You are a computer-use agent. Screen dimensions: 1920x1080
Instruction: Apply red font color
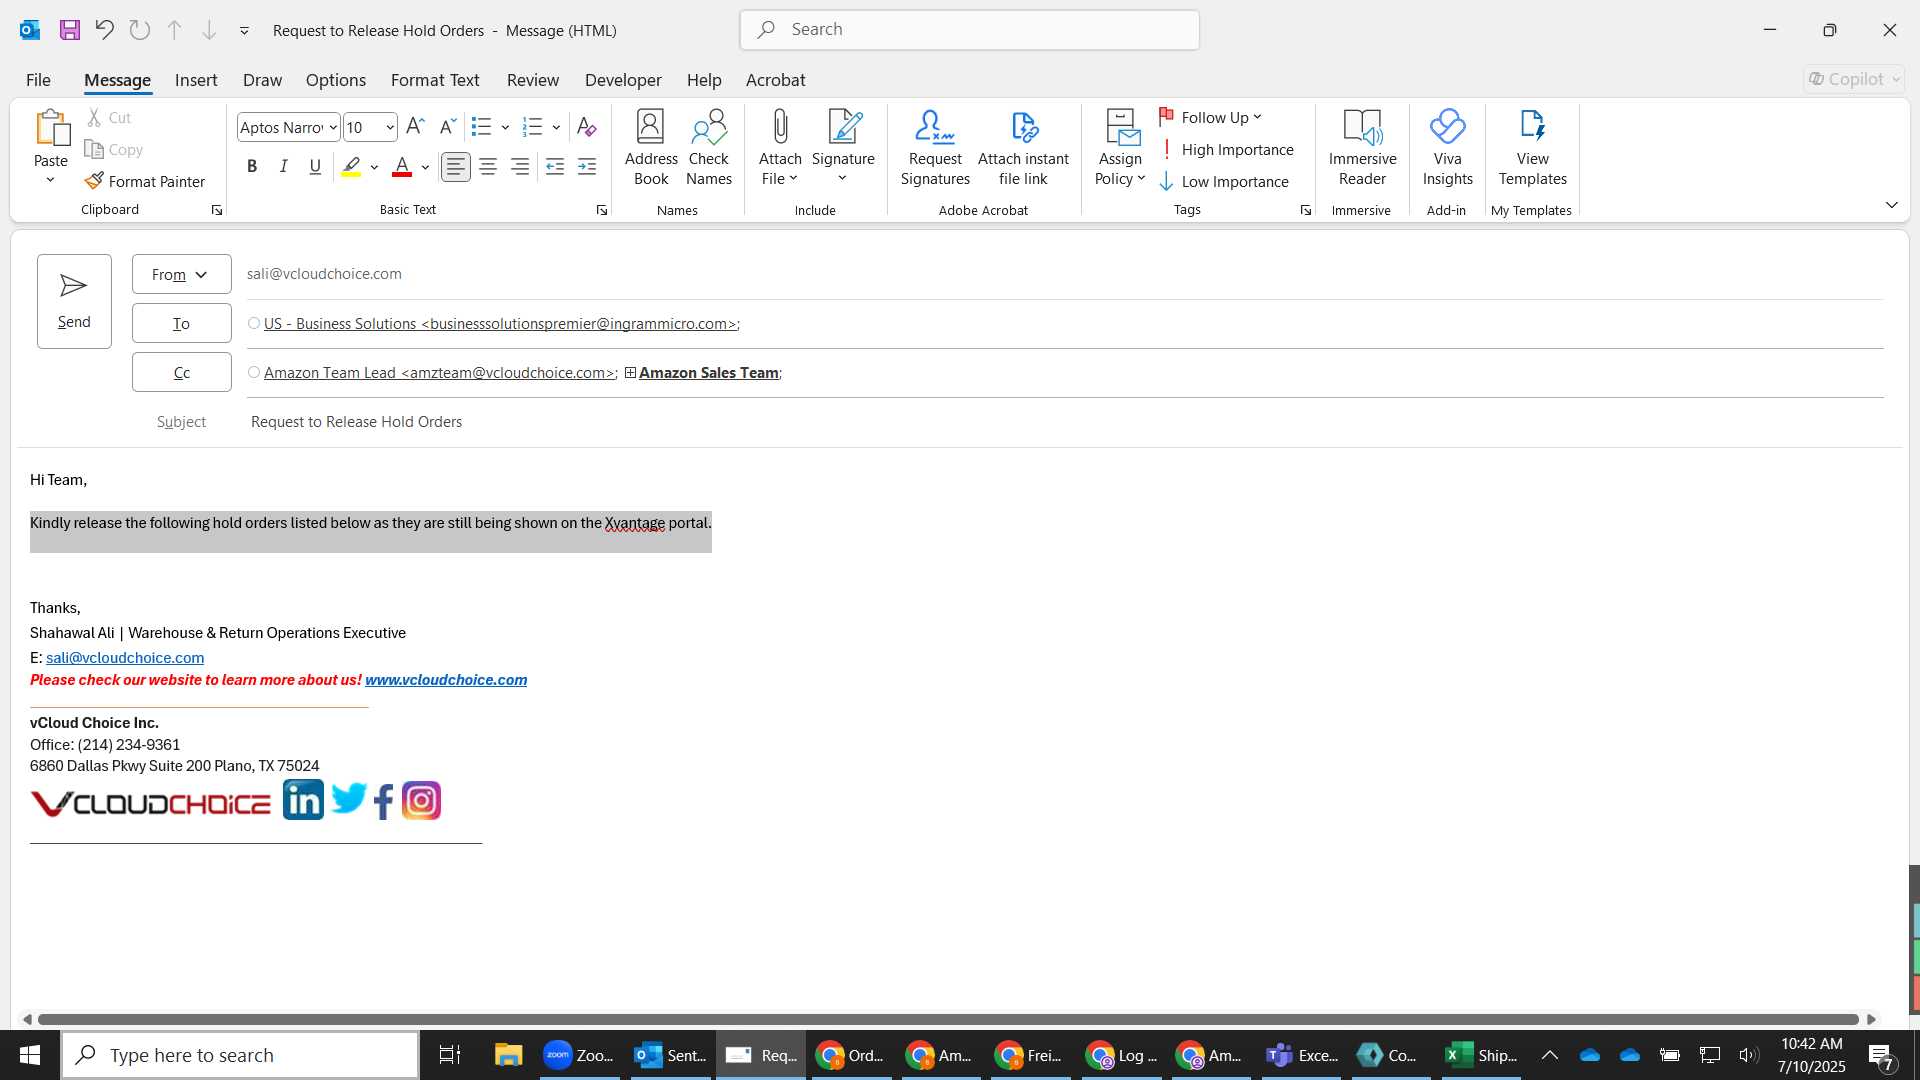pyautogui.click(x=402, y=167)
